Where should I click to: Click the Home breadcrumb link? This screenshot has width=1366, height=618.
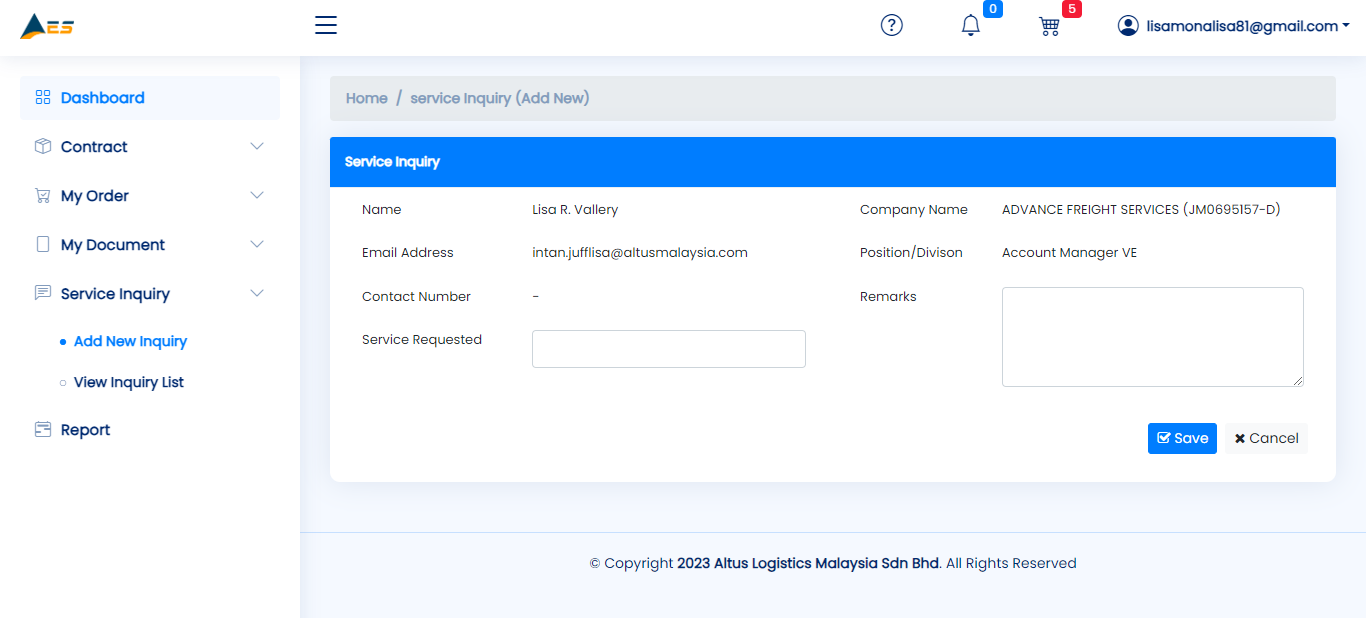(x=367, y=98)
